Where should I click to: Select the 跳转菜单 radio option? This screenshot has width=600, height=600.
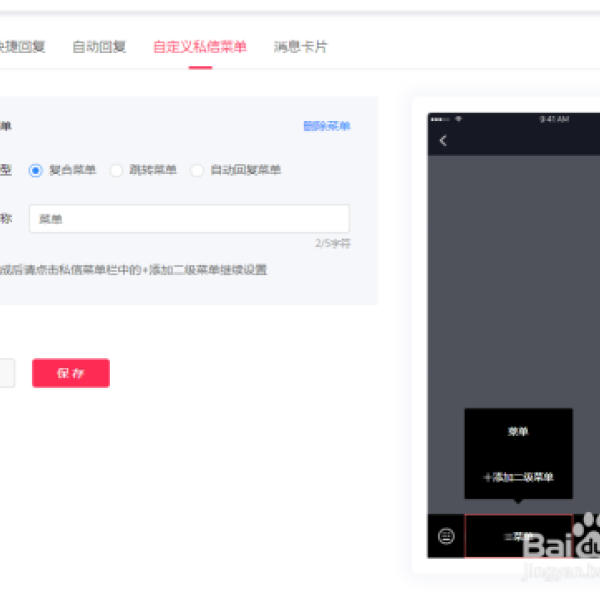(x=116, y=170)
